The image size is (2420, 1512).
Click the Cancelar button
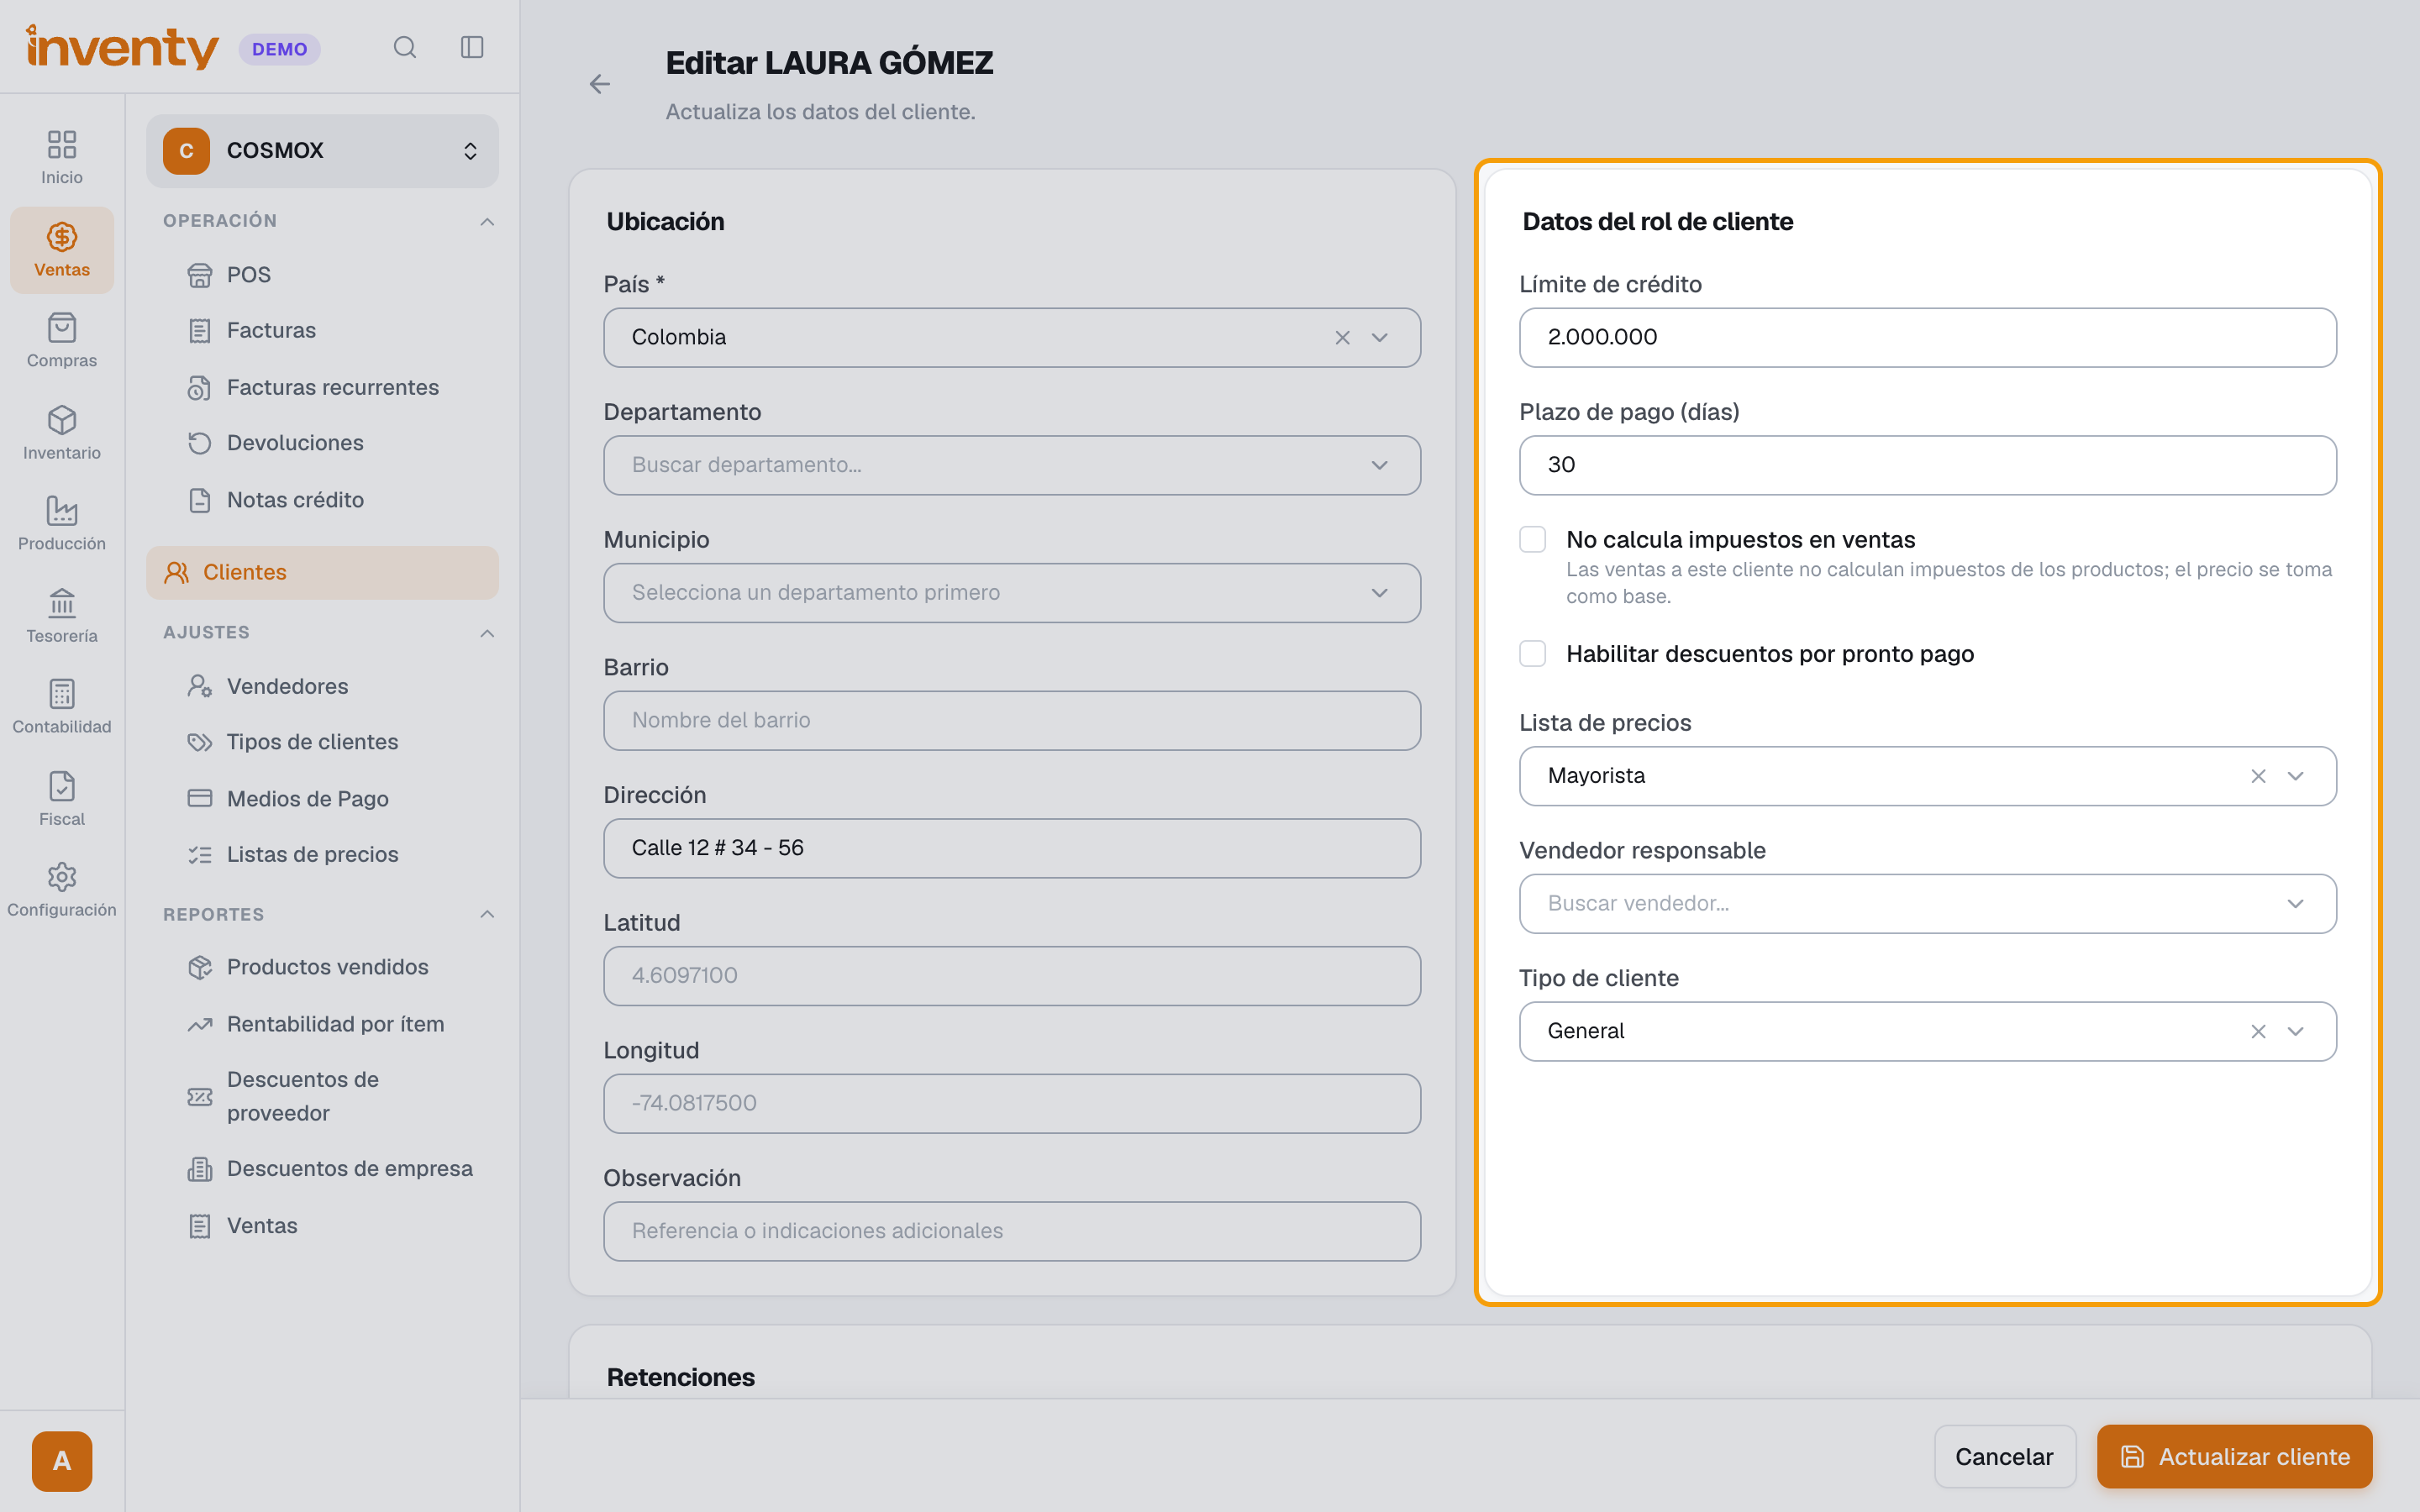pyautogui.click(x=2004, y=1457)
